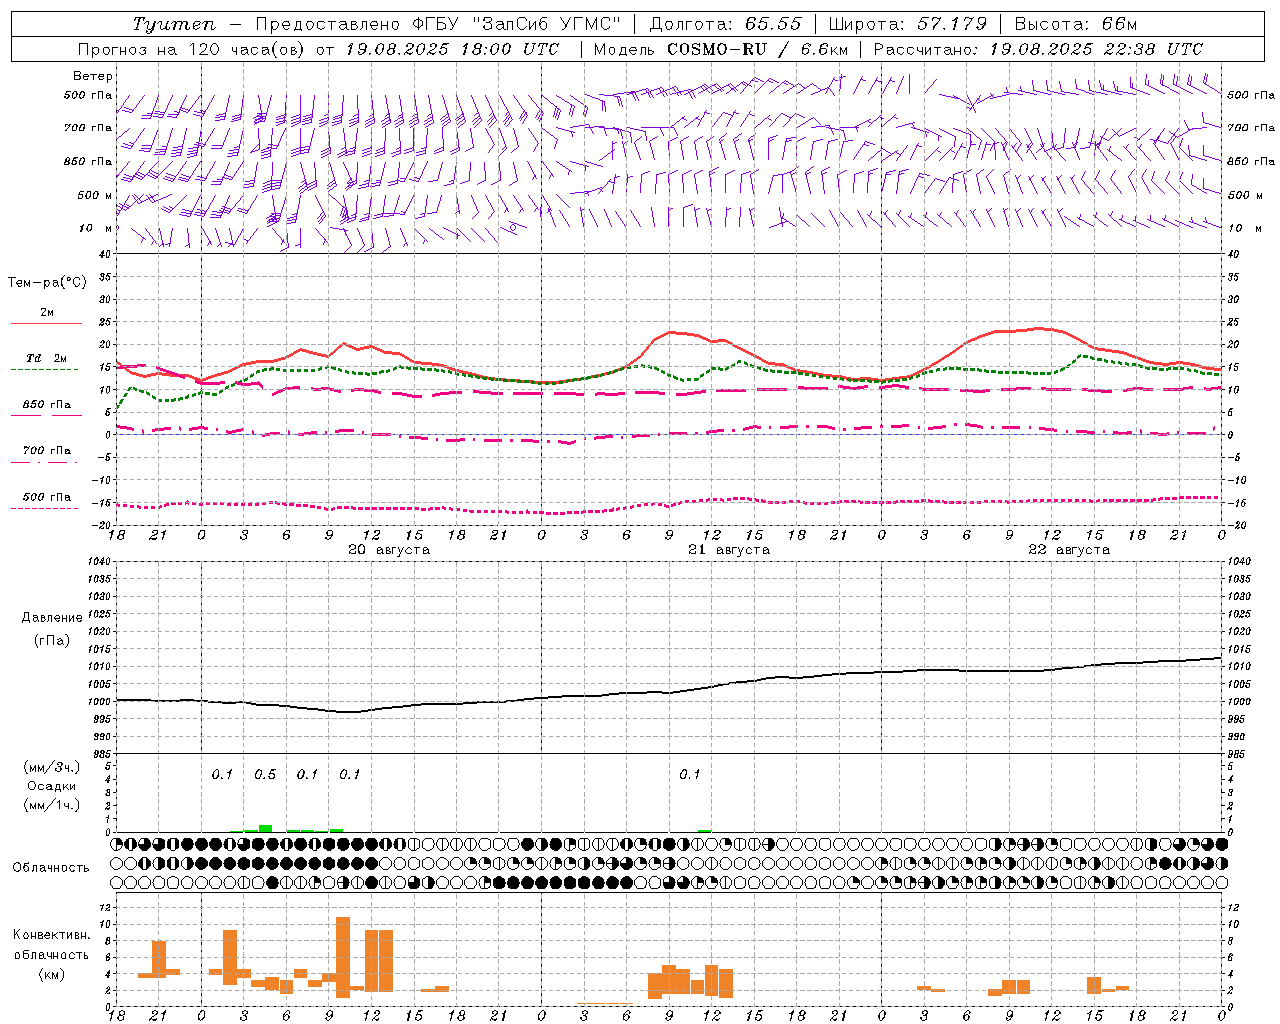Click the tallest green precipitation bar below "0.5"

265,828
